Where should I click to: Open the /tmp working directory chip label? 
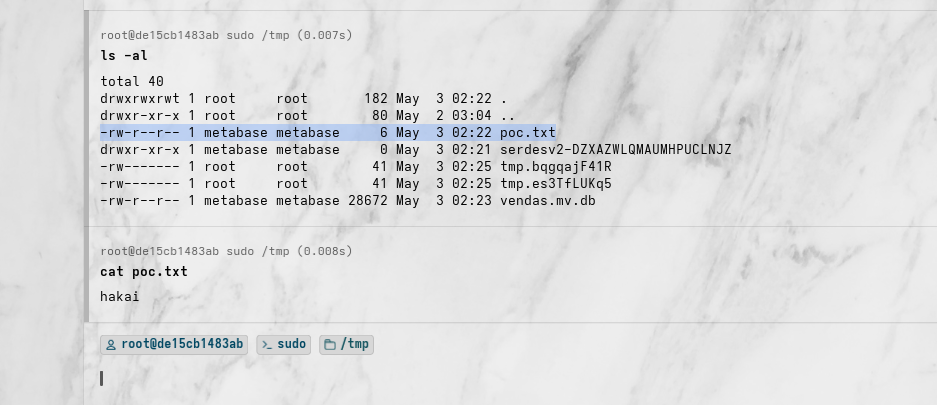click(354, 344)
